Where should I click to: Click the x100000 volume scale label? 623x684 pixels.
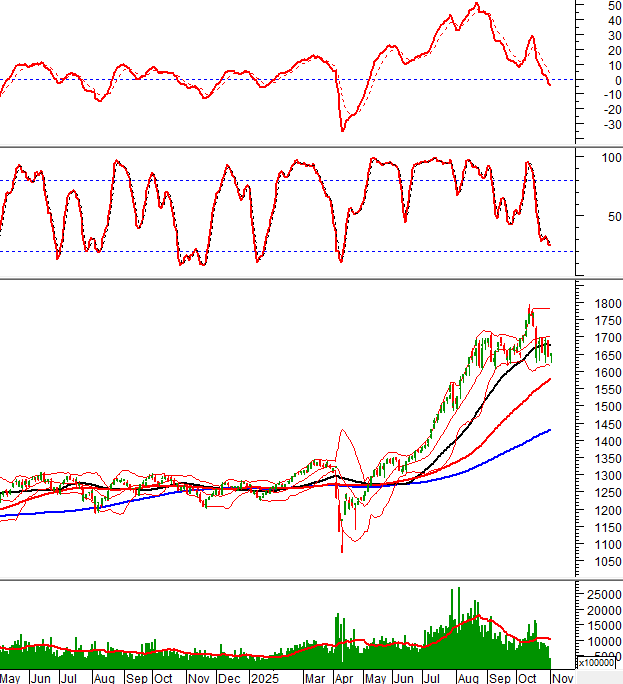point(599,662)
